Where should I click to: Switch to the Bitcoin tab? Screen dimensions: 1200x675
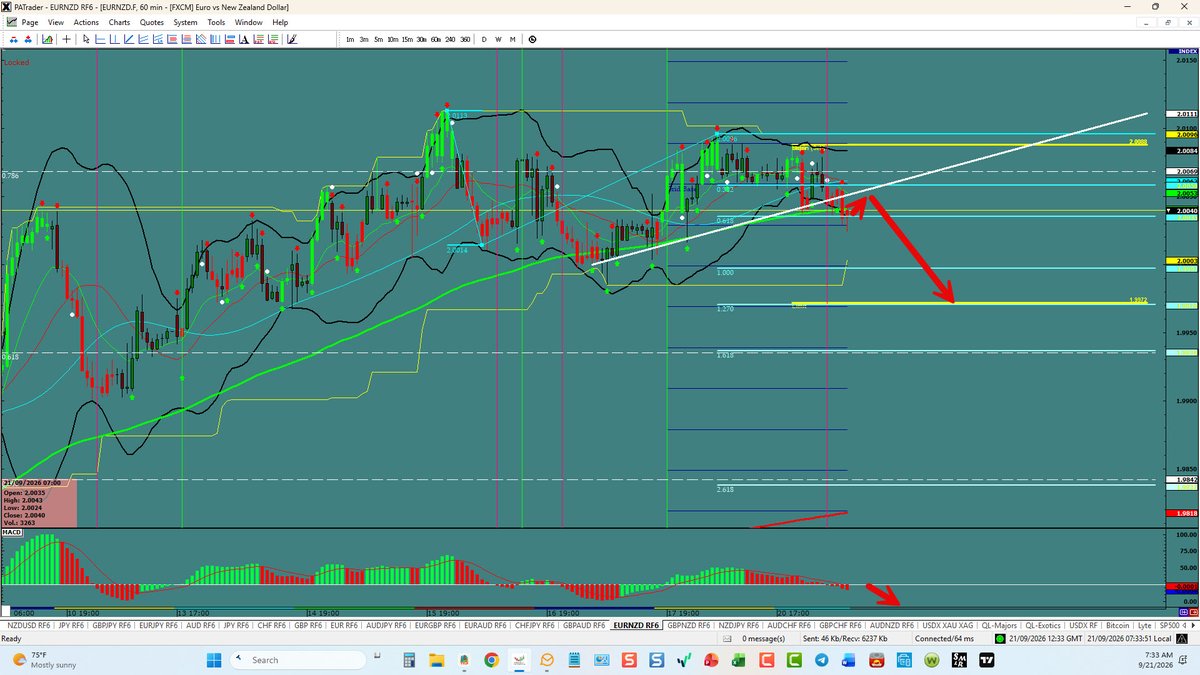1116,625
